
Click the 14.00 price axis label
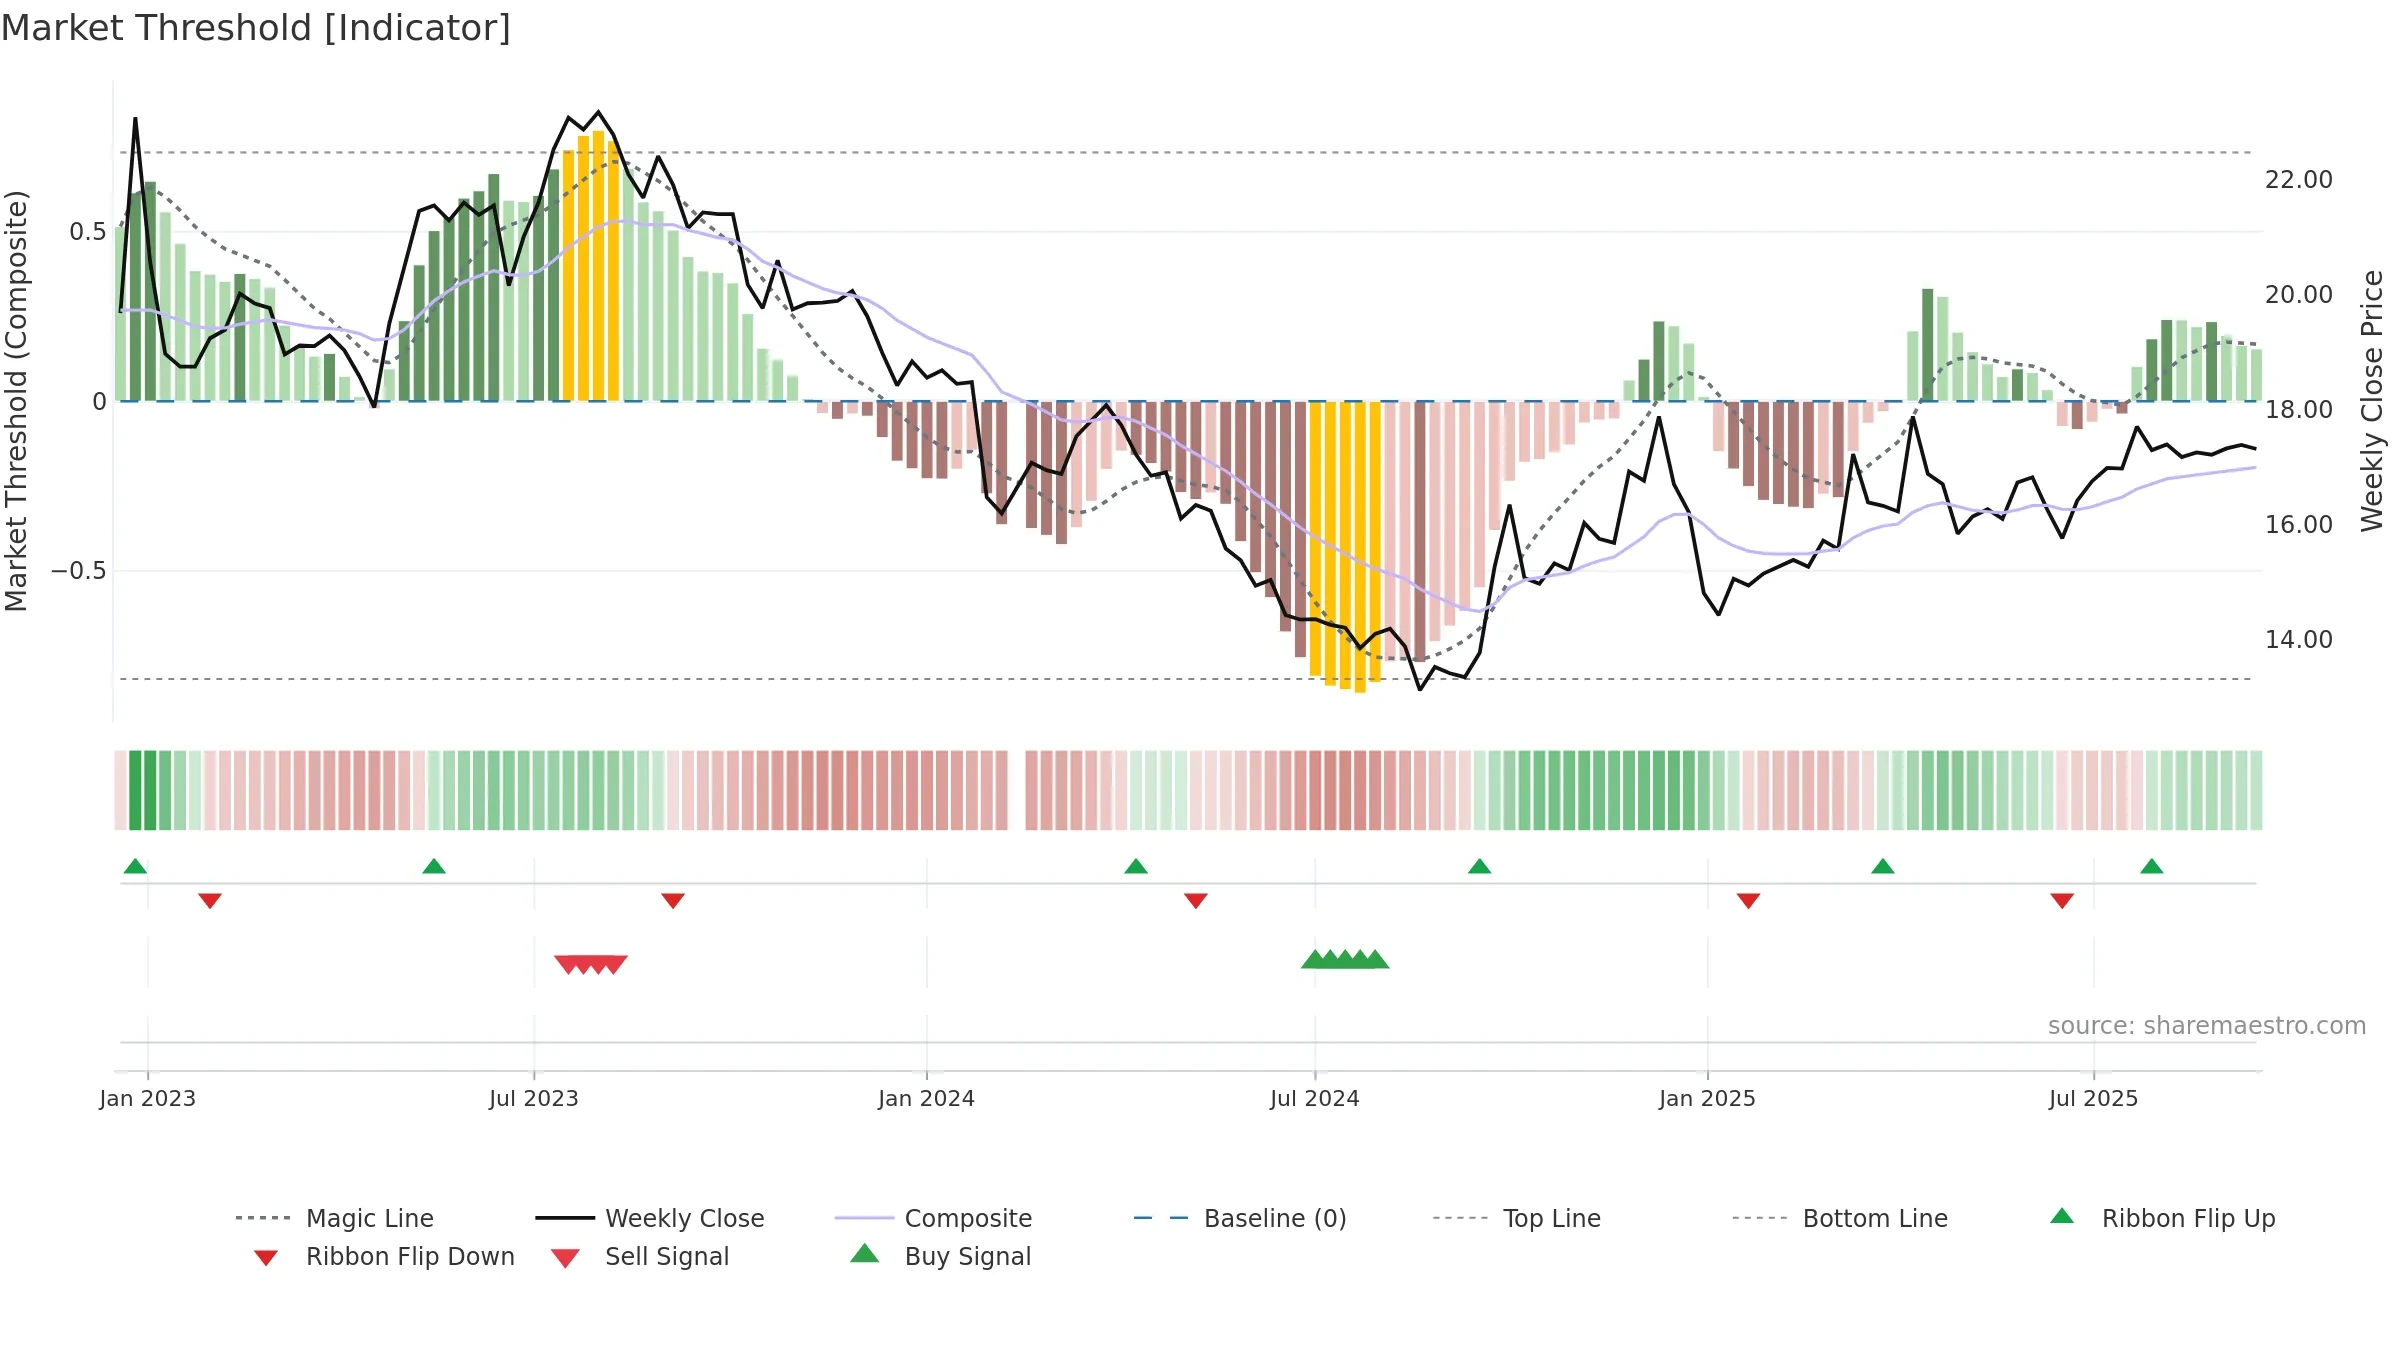coord(2299,640)
